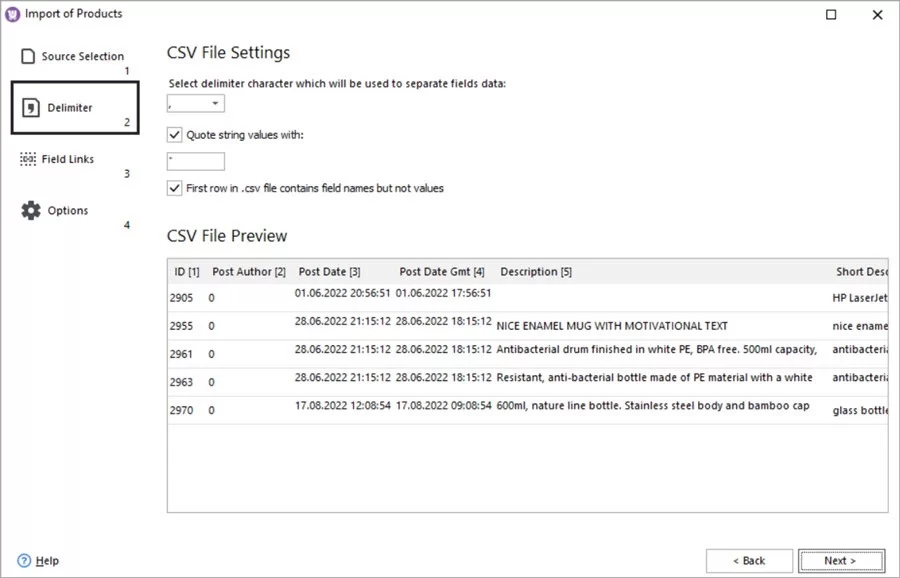Go to the Options step
Image resolution: width=900 pixels, height=578 pixels.
68,210
